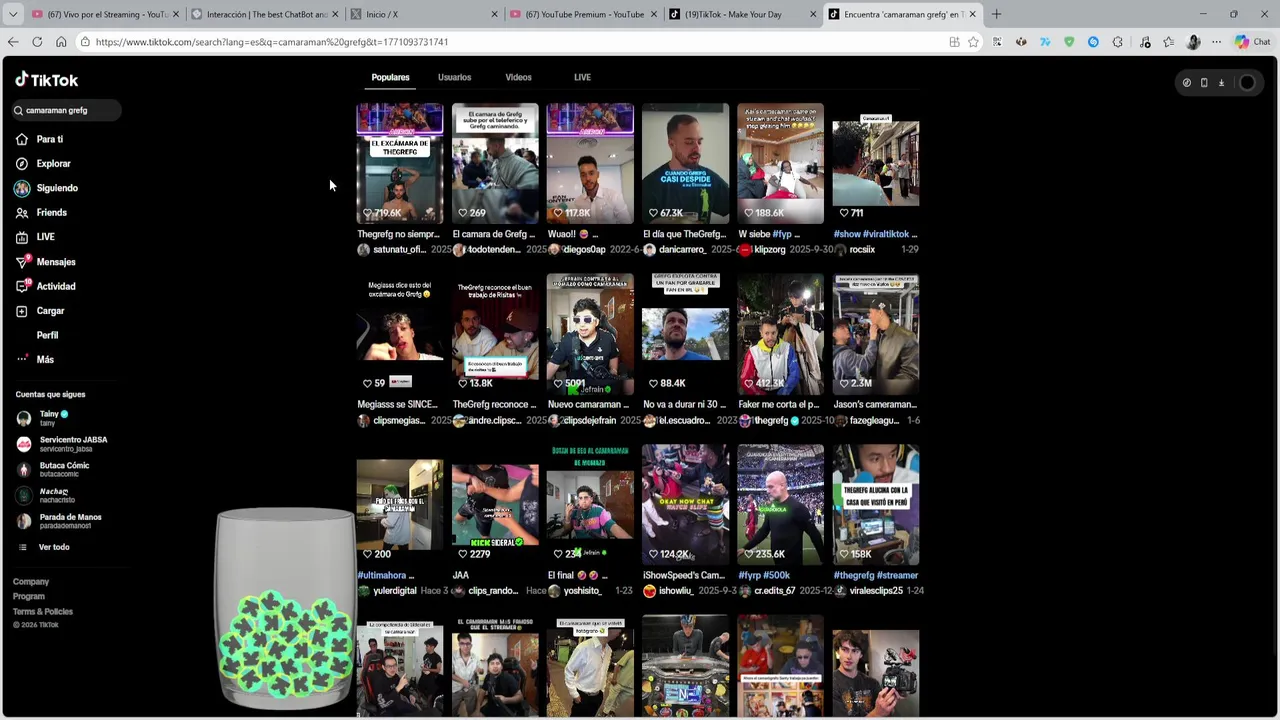Open Servicentro JABSA followed account

tap(62, 443)
